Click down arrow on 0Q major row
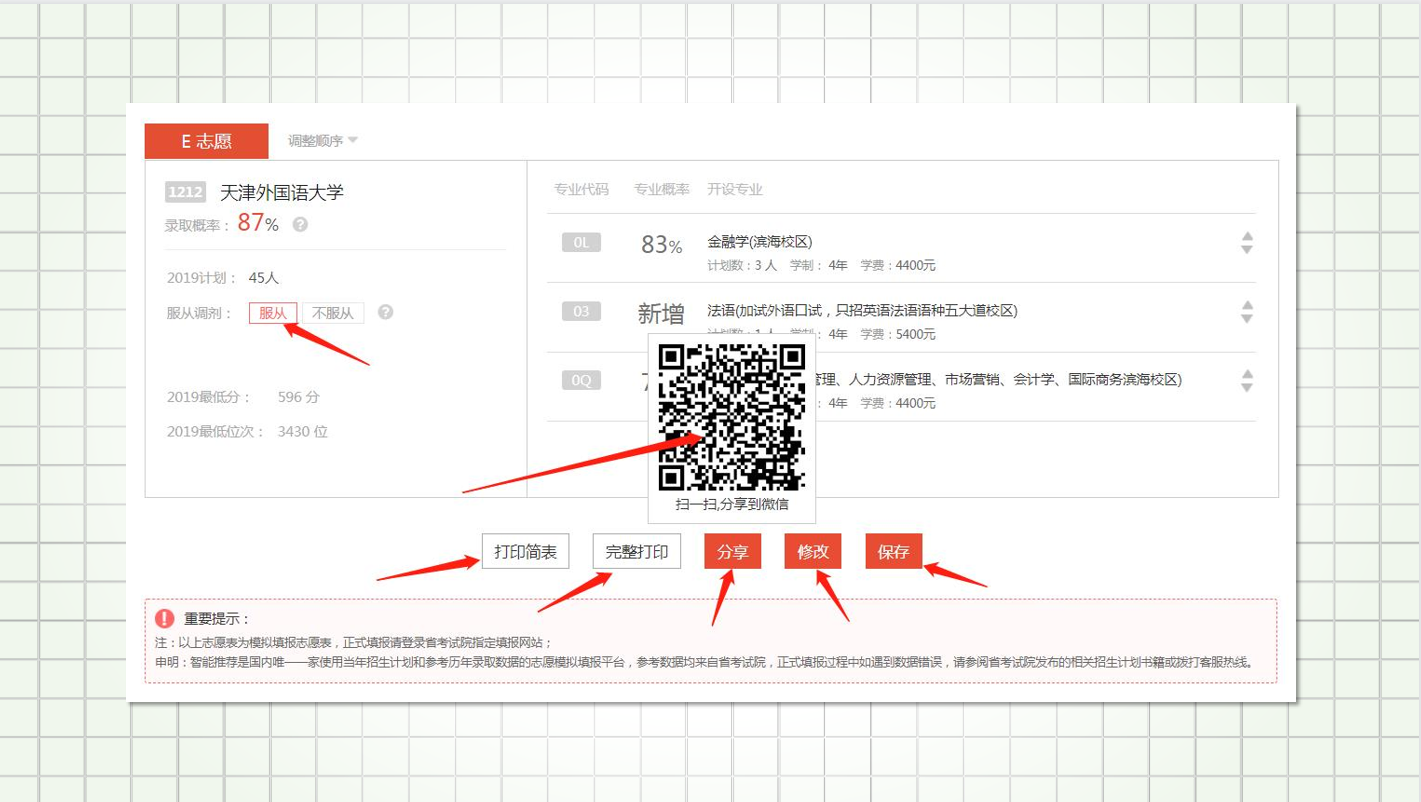The image size is (1421, 802). pyautogui.click(x=1246, y=388)
